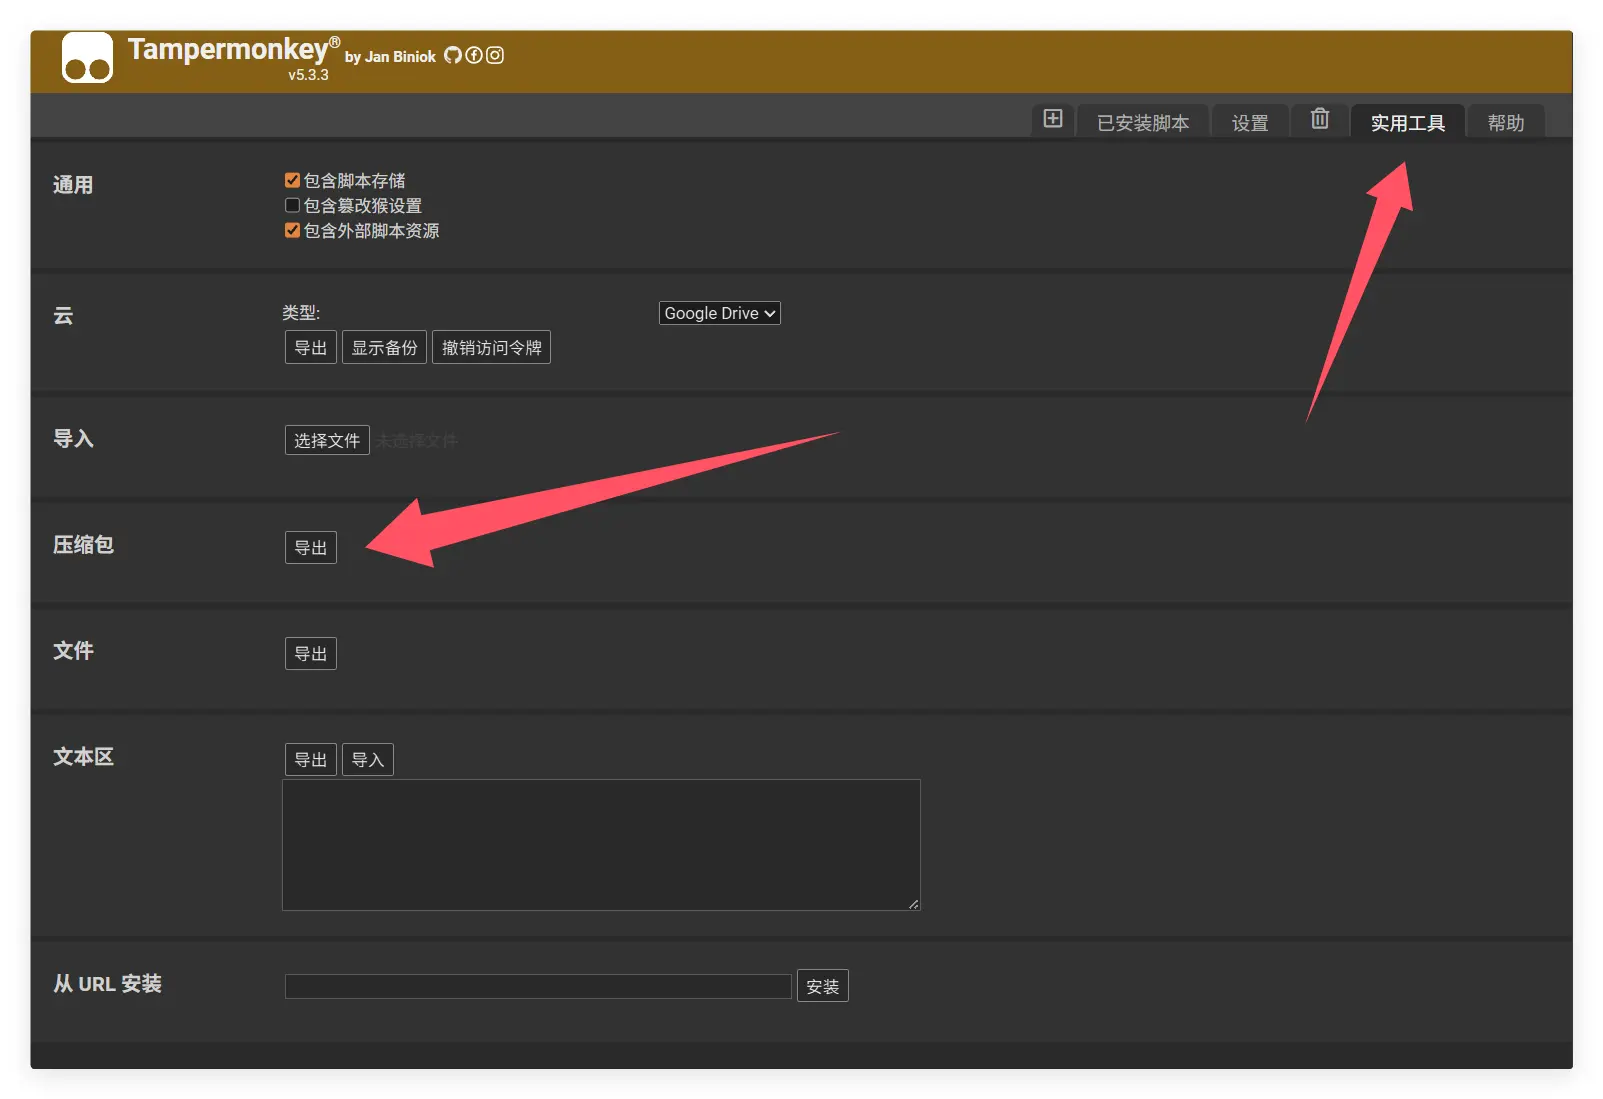Click the v5.3.3 version text

pyautogui.click(x=308, y=75)
